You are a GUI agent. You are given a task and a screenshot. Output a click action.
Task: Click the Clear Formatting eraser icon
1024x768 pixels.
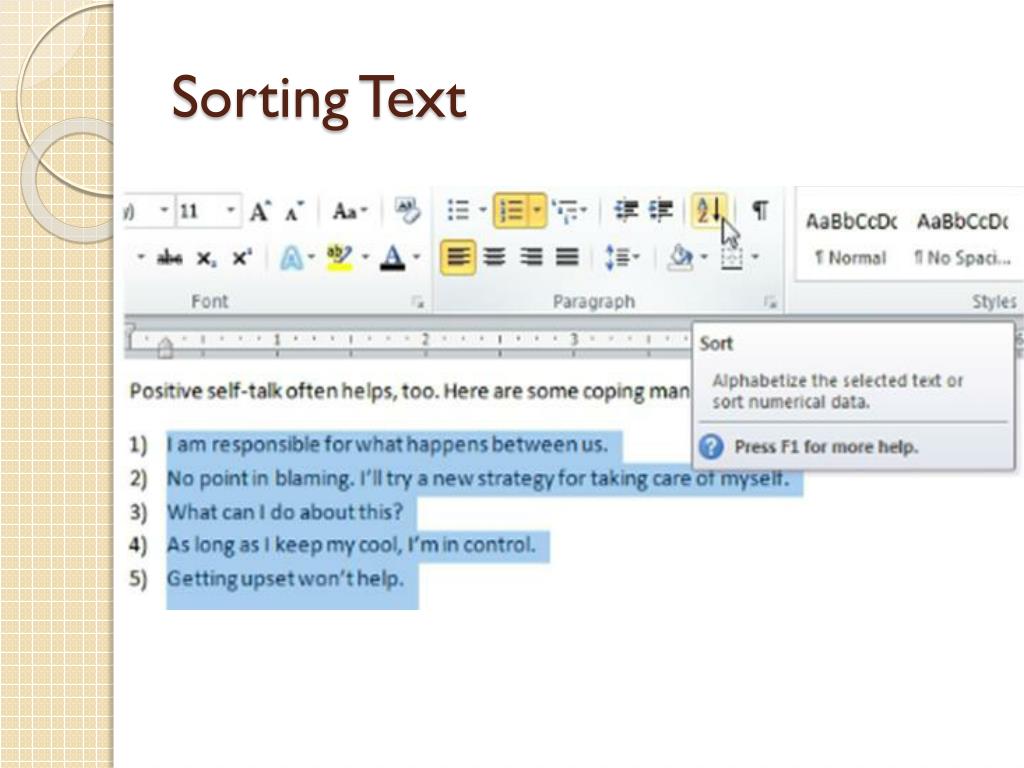coord(408,211)
